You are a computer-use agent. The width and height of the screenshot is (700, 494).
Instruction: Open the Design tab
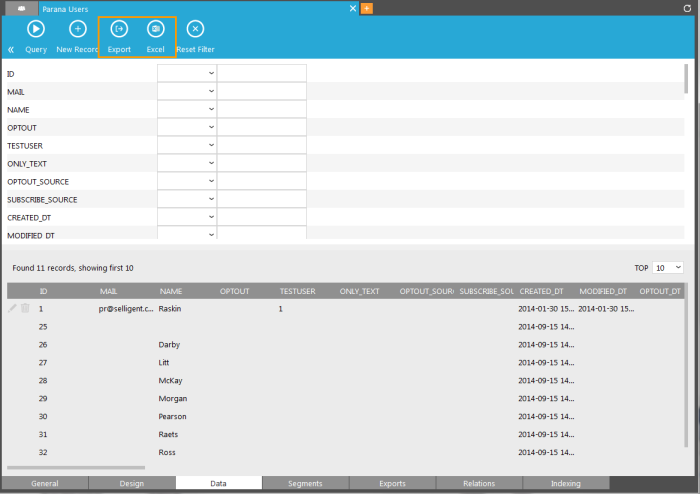[x=132, y=484]
